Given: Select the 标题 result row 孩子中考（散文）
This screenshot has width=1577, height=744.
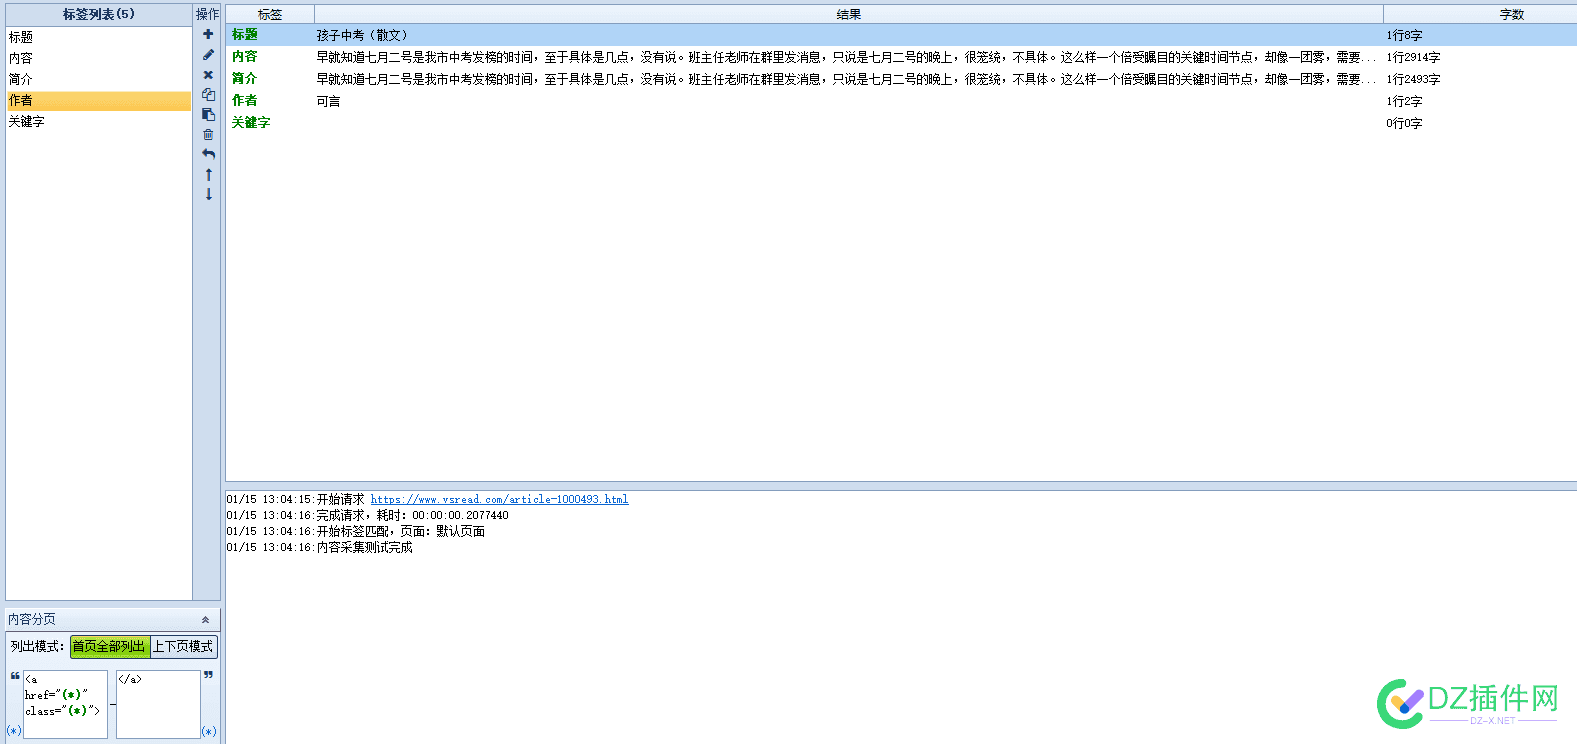Looking at the screenshot, I should (x=901, y=35).
